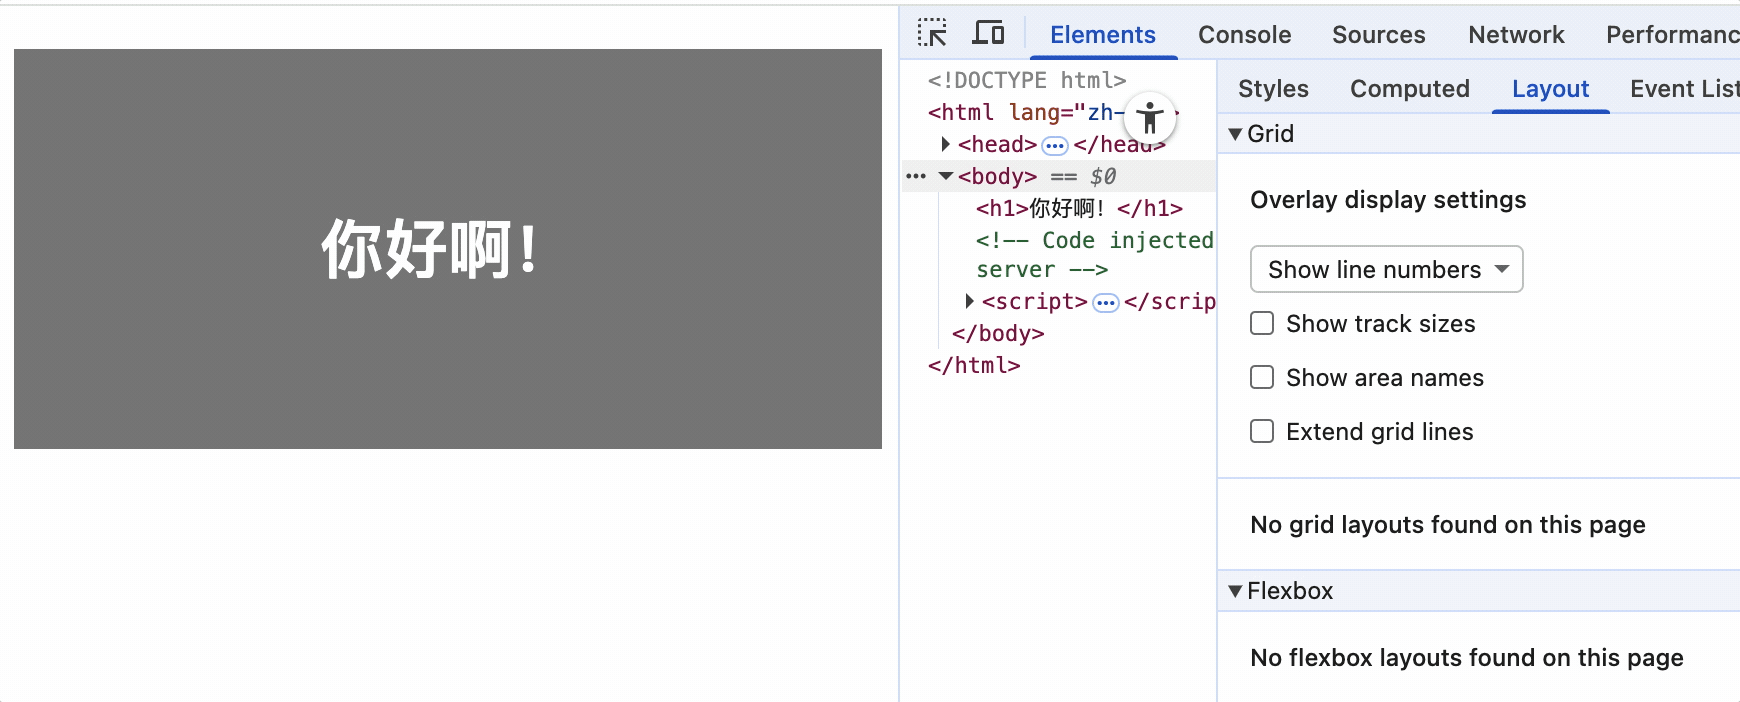Viewport: 1740px width, 702px height.
Task: Select the html lang element row
Action: pos(1053,112)
